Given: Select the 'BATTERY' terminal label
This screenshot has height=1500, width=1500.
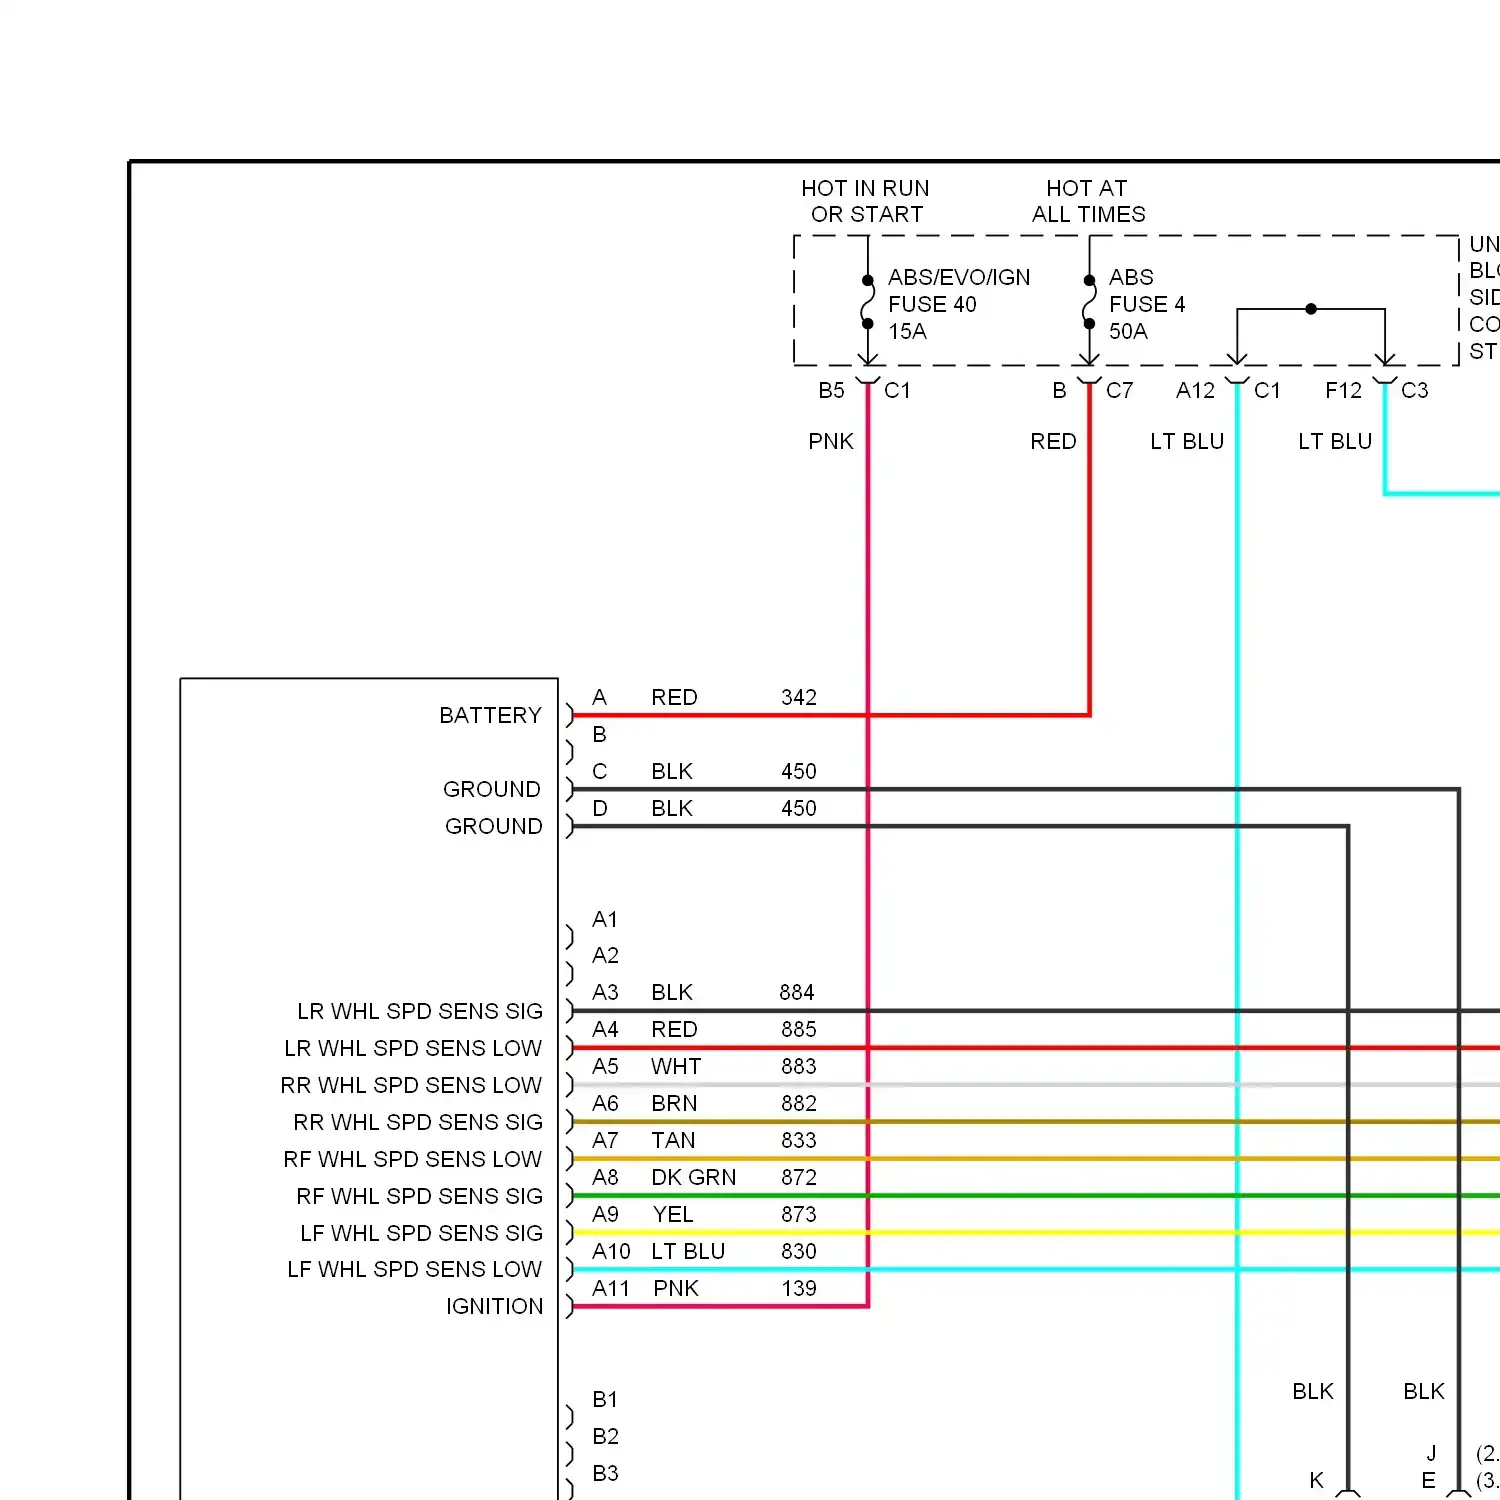Looking at the screenshot, I should (x=490, y=715).
